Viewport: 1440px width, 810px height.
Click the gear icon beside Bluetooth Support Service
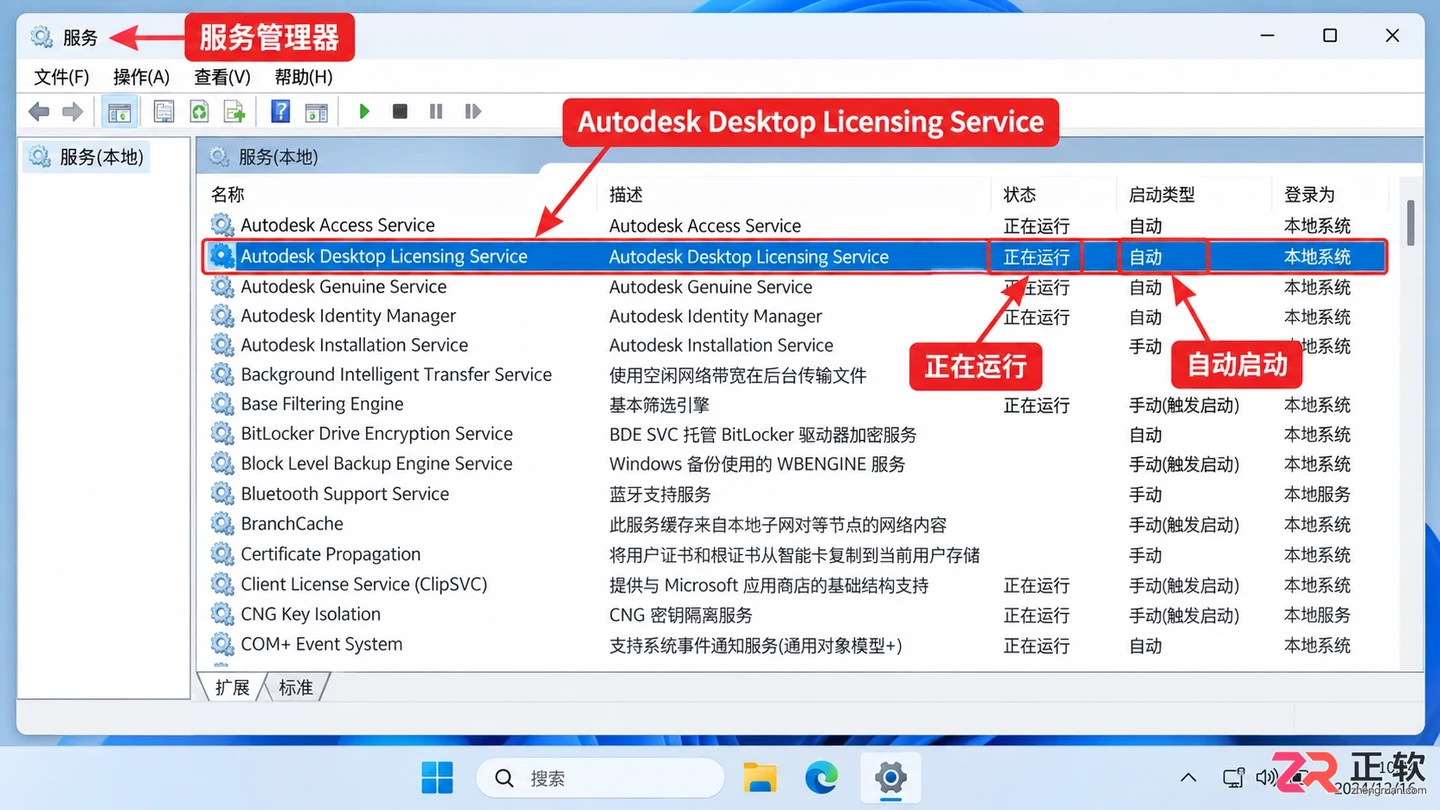[222, 494]
